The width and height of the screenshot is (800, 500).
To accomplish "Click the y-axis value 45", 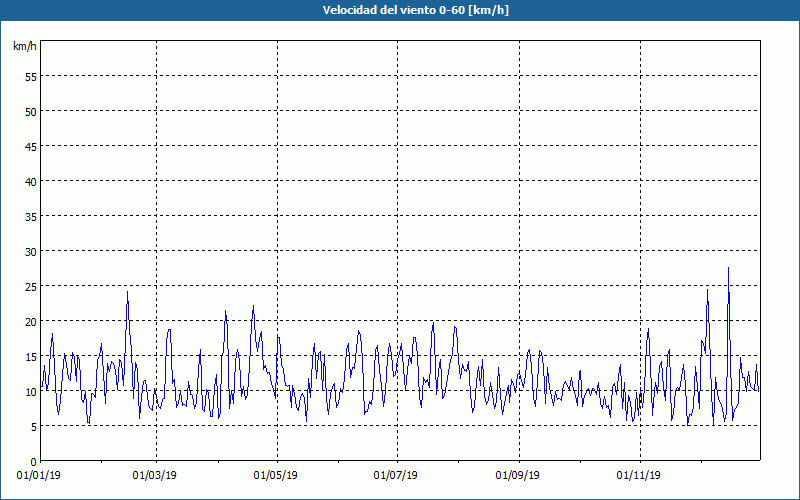I will [x=31, y=146].
